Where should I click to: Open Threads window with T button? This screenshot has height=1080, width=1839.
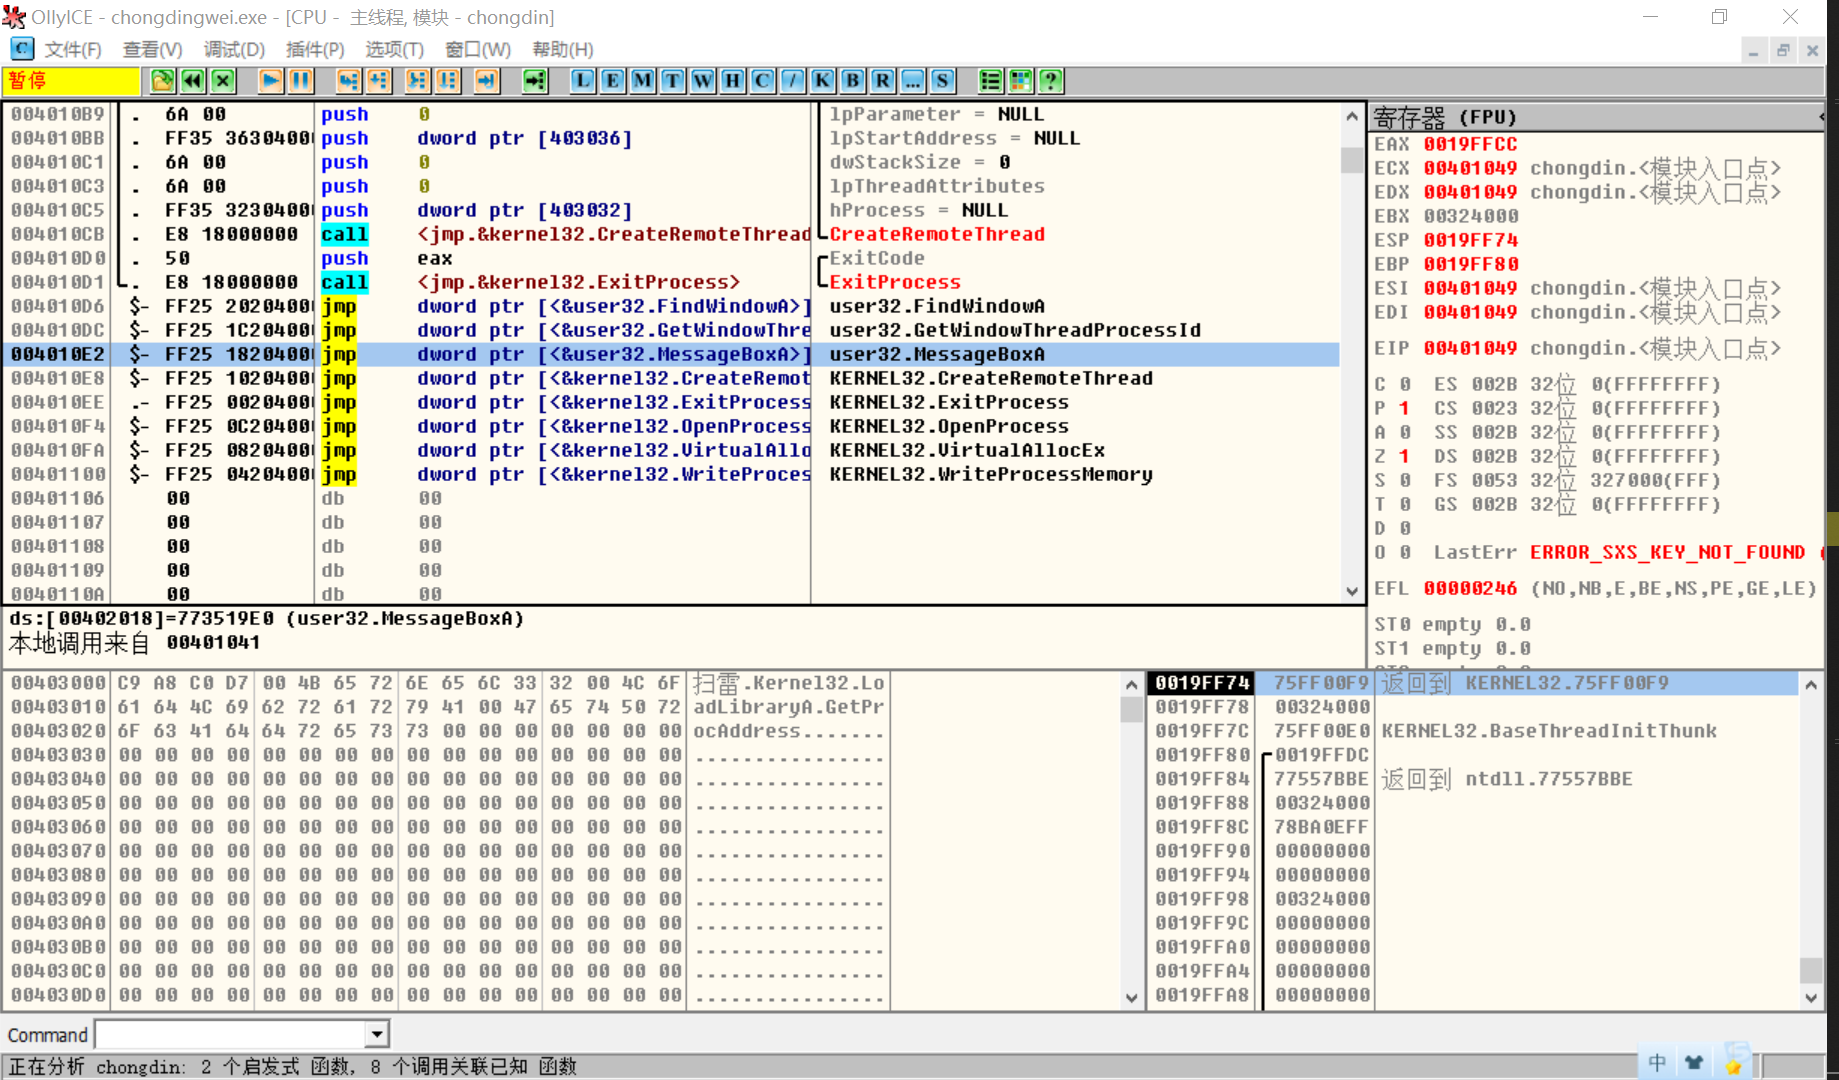[673, 81]
